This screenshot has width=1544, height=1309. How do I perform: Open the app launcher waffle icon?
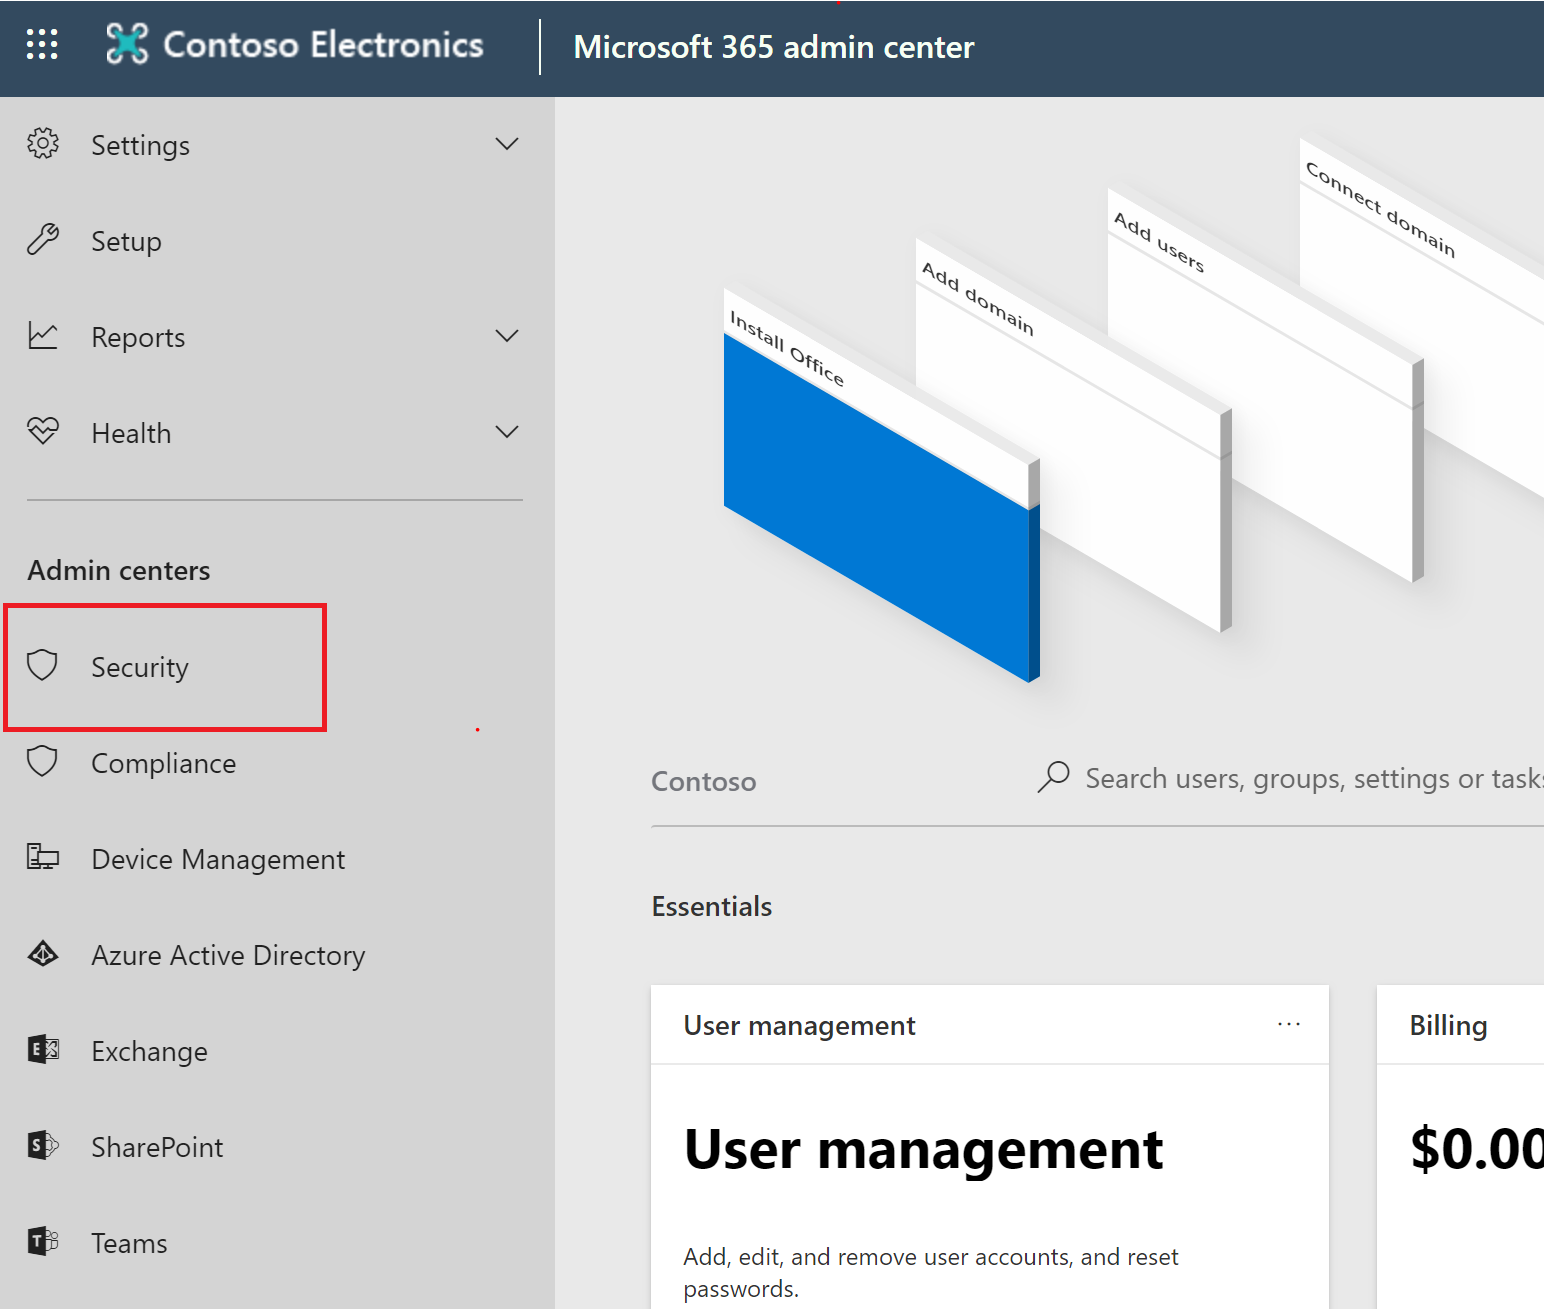pos(42,45)
